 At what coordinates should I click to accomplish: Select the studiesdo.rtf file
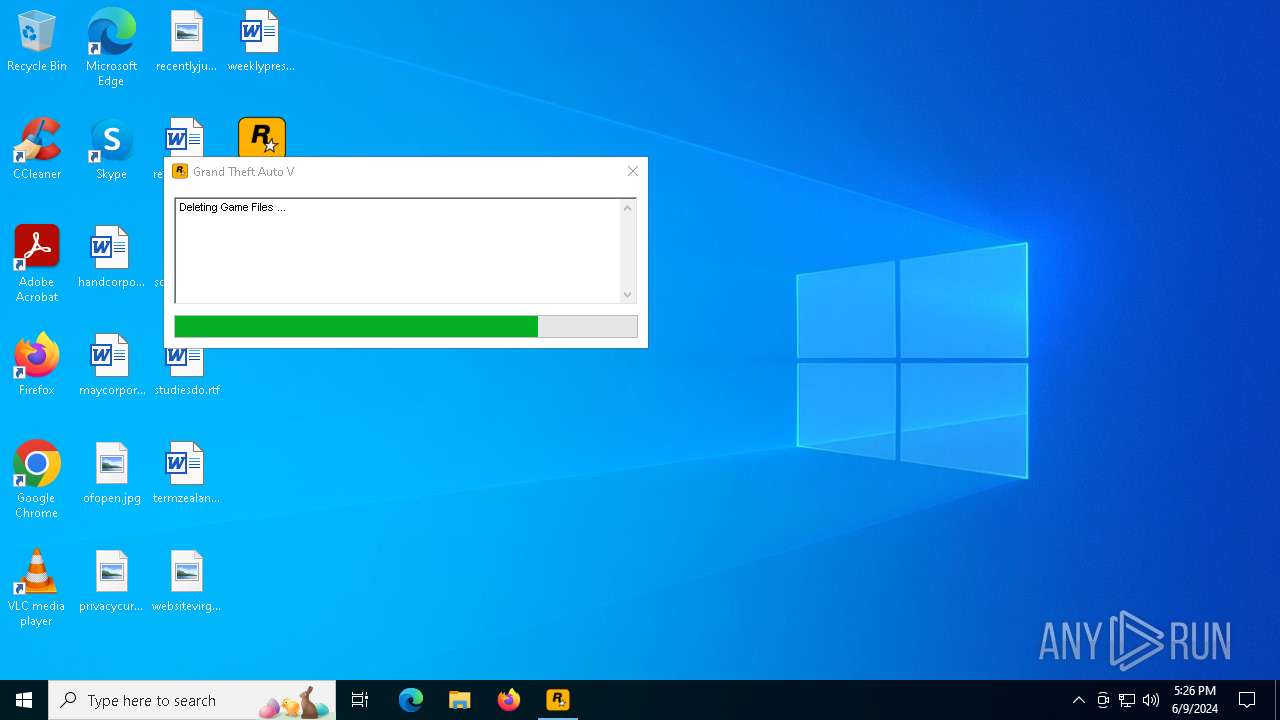(186, 372)
